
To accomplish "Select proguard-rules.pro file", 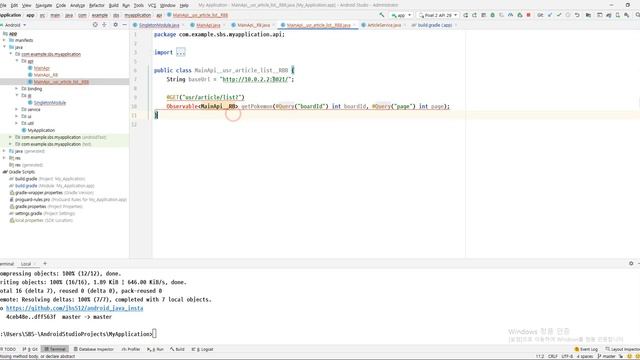I will [32, 200].
